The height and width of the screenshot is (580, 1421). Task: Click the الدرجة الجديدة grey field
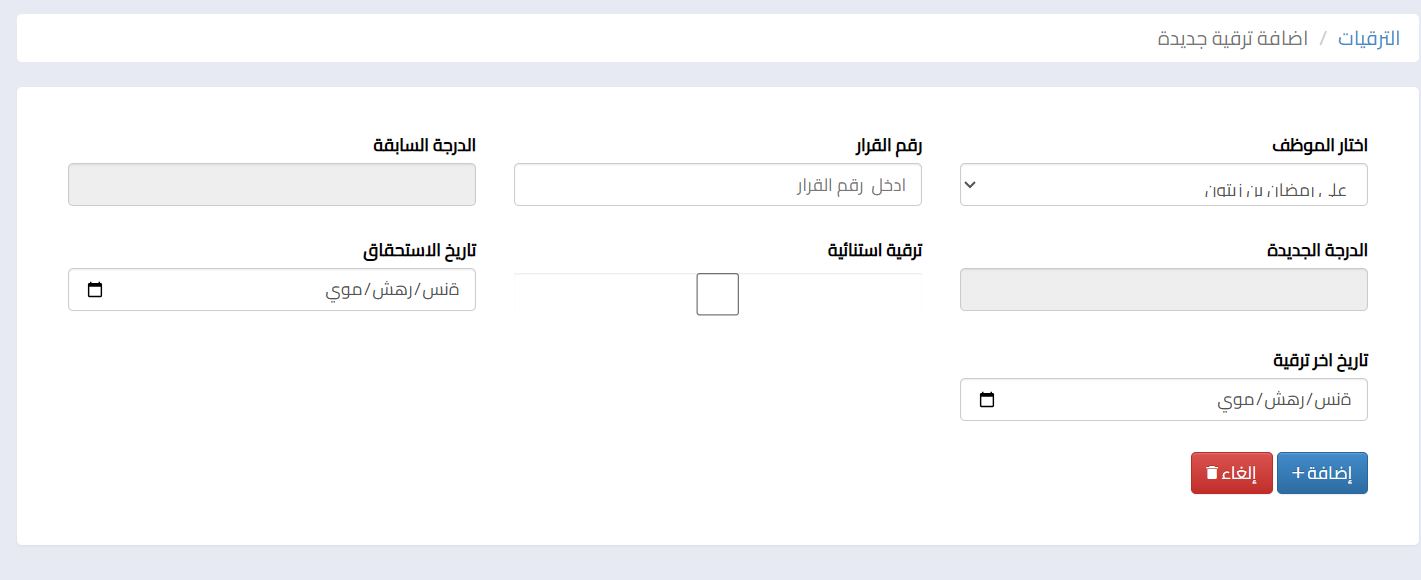pos(1163,290)
